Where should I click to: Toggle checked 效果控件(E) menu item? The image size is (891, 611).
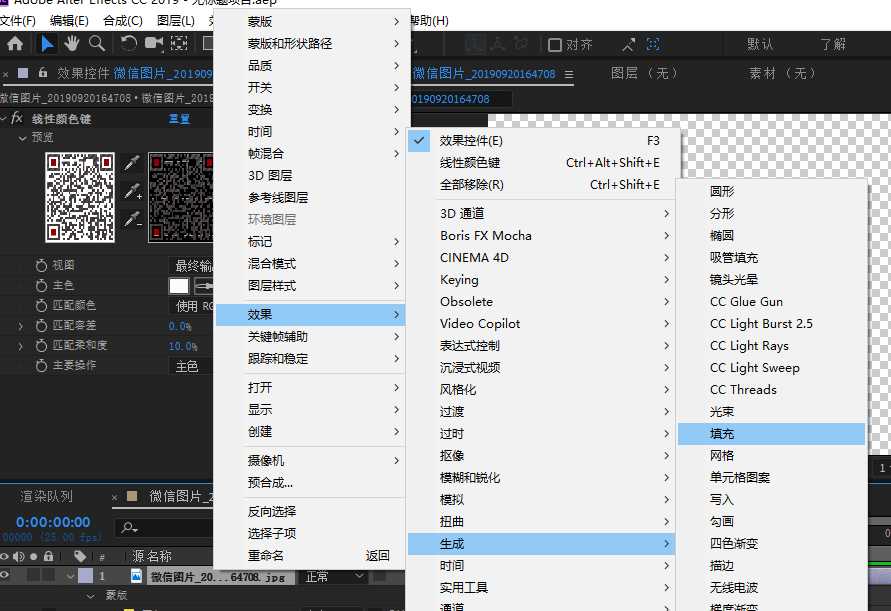(542, 141)
